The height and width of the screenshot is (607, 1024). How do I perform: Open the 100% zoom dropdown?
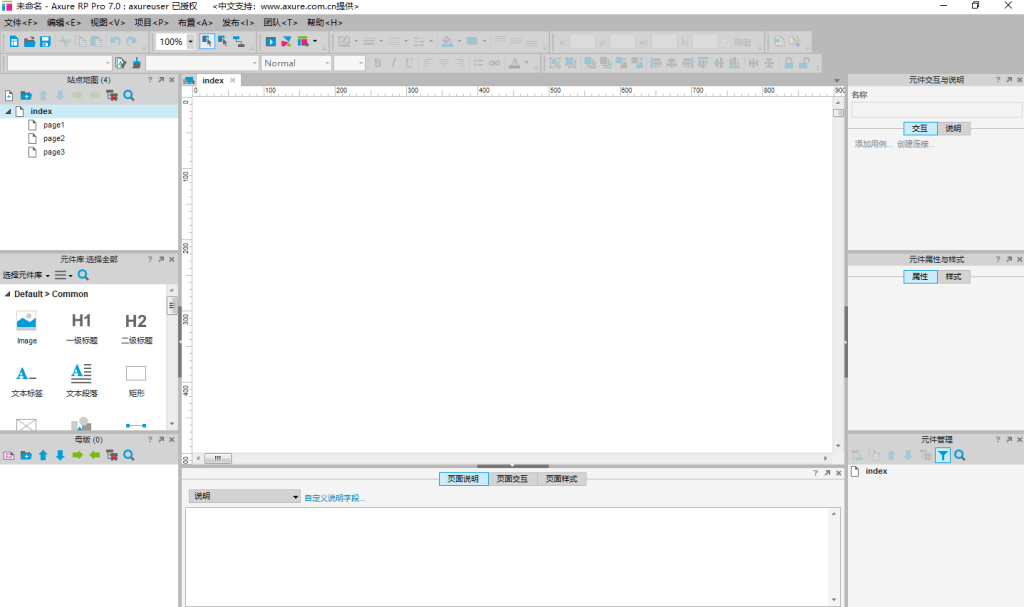point(190,42)
